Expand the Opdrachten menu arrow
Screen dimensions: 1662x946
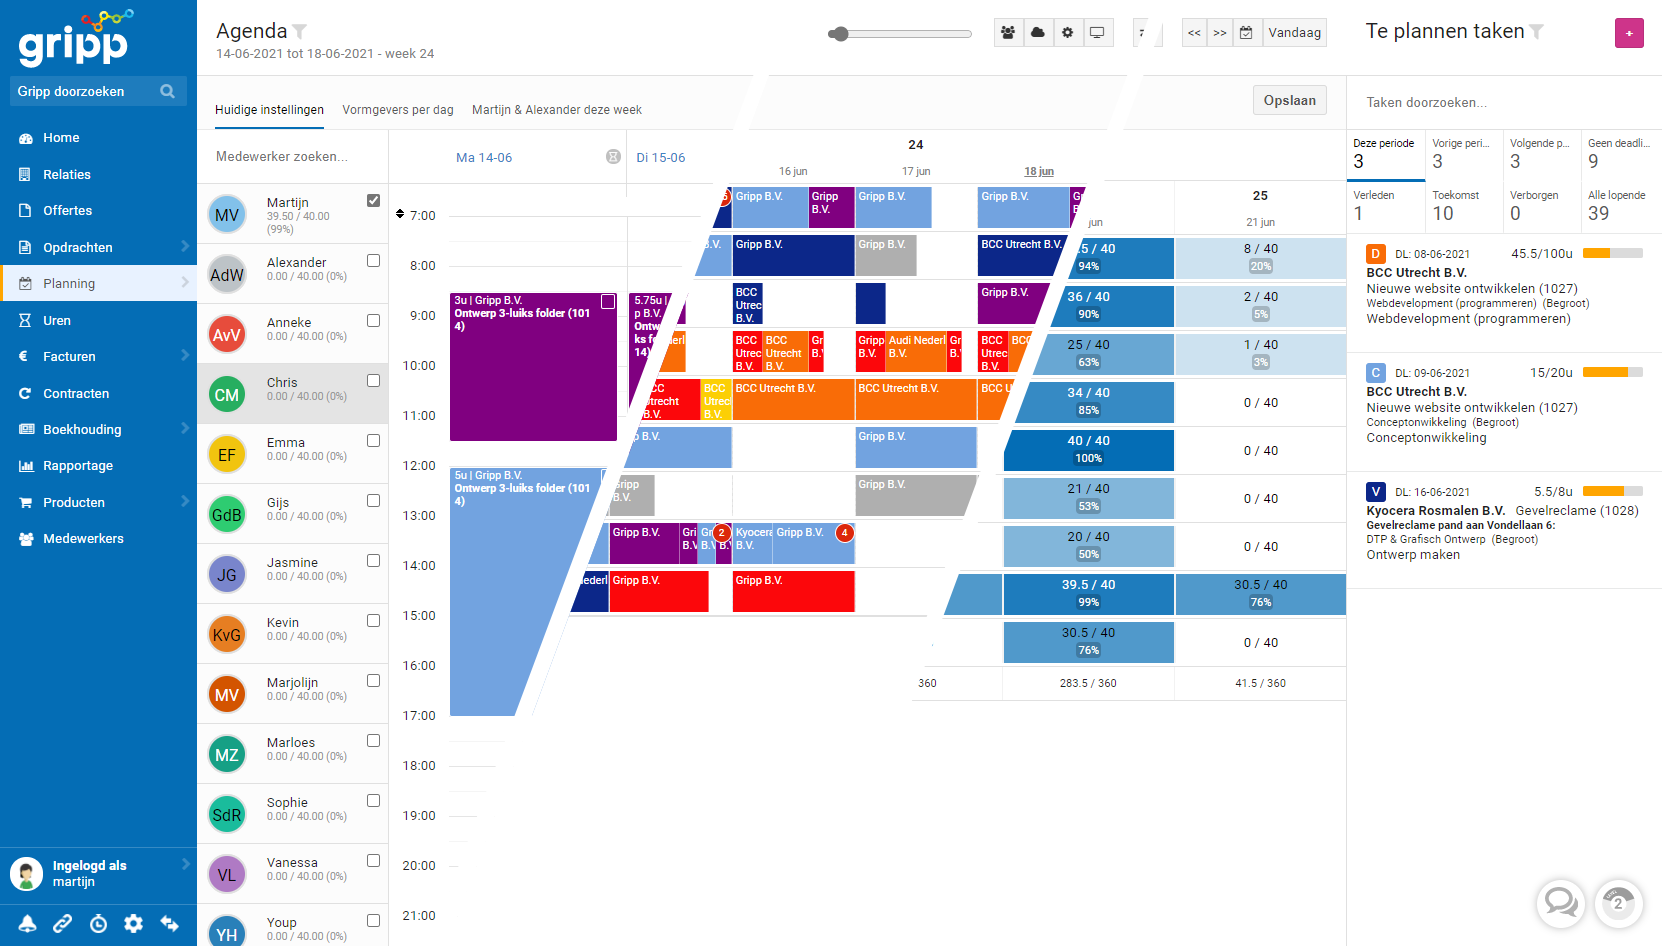point(185,246)
